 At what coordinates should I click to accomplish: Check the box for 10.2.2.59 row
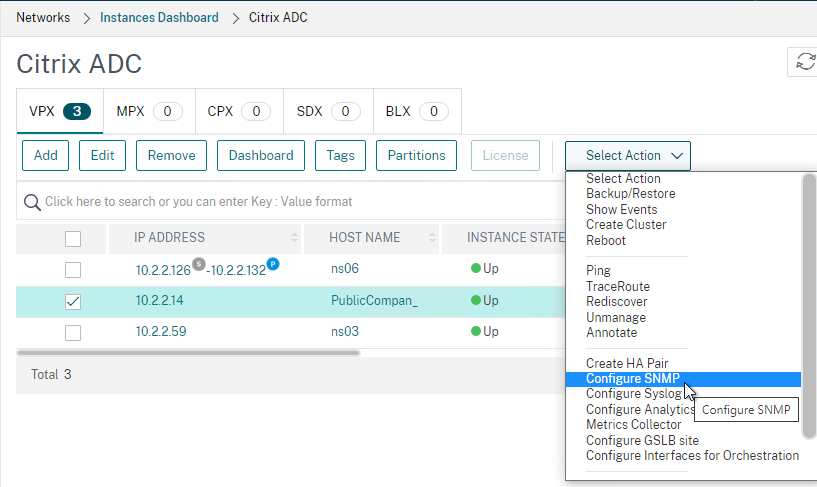tap(73, 333)
